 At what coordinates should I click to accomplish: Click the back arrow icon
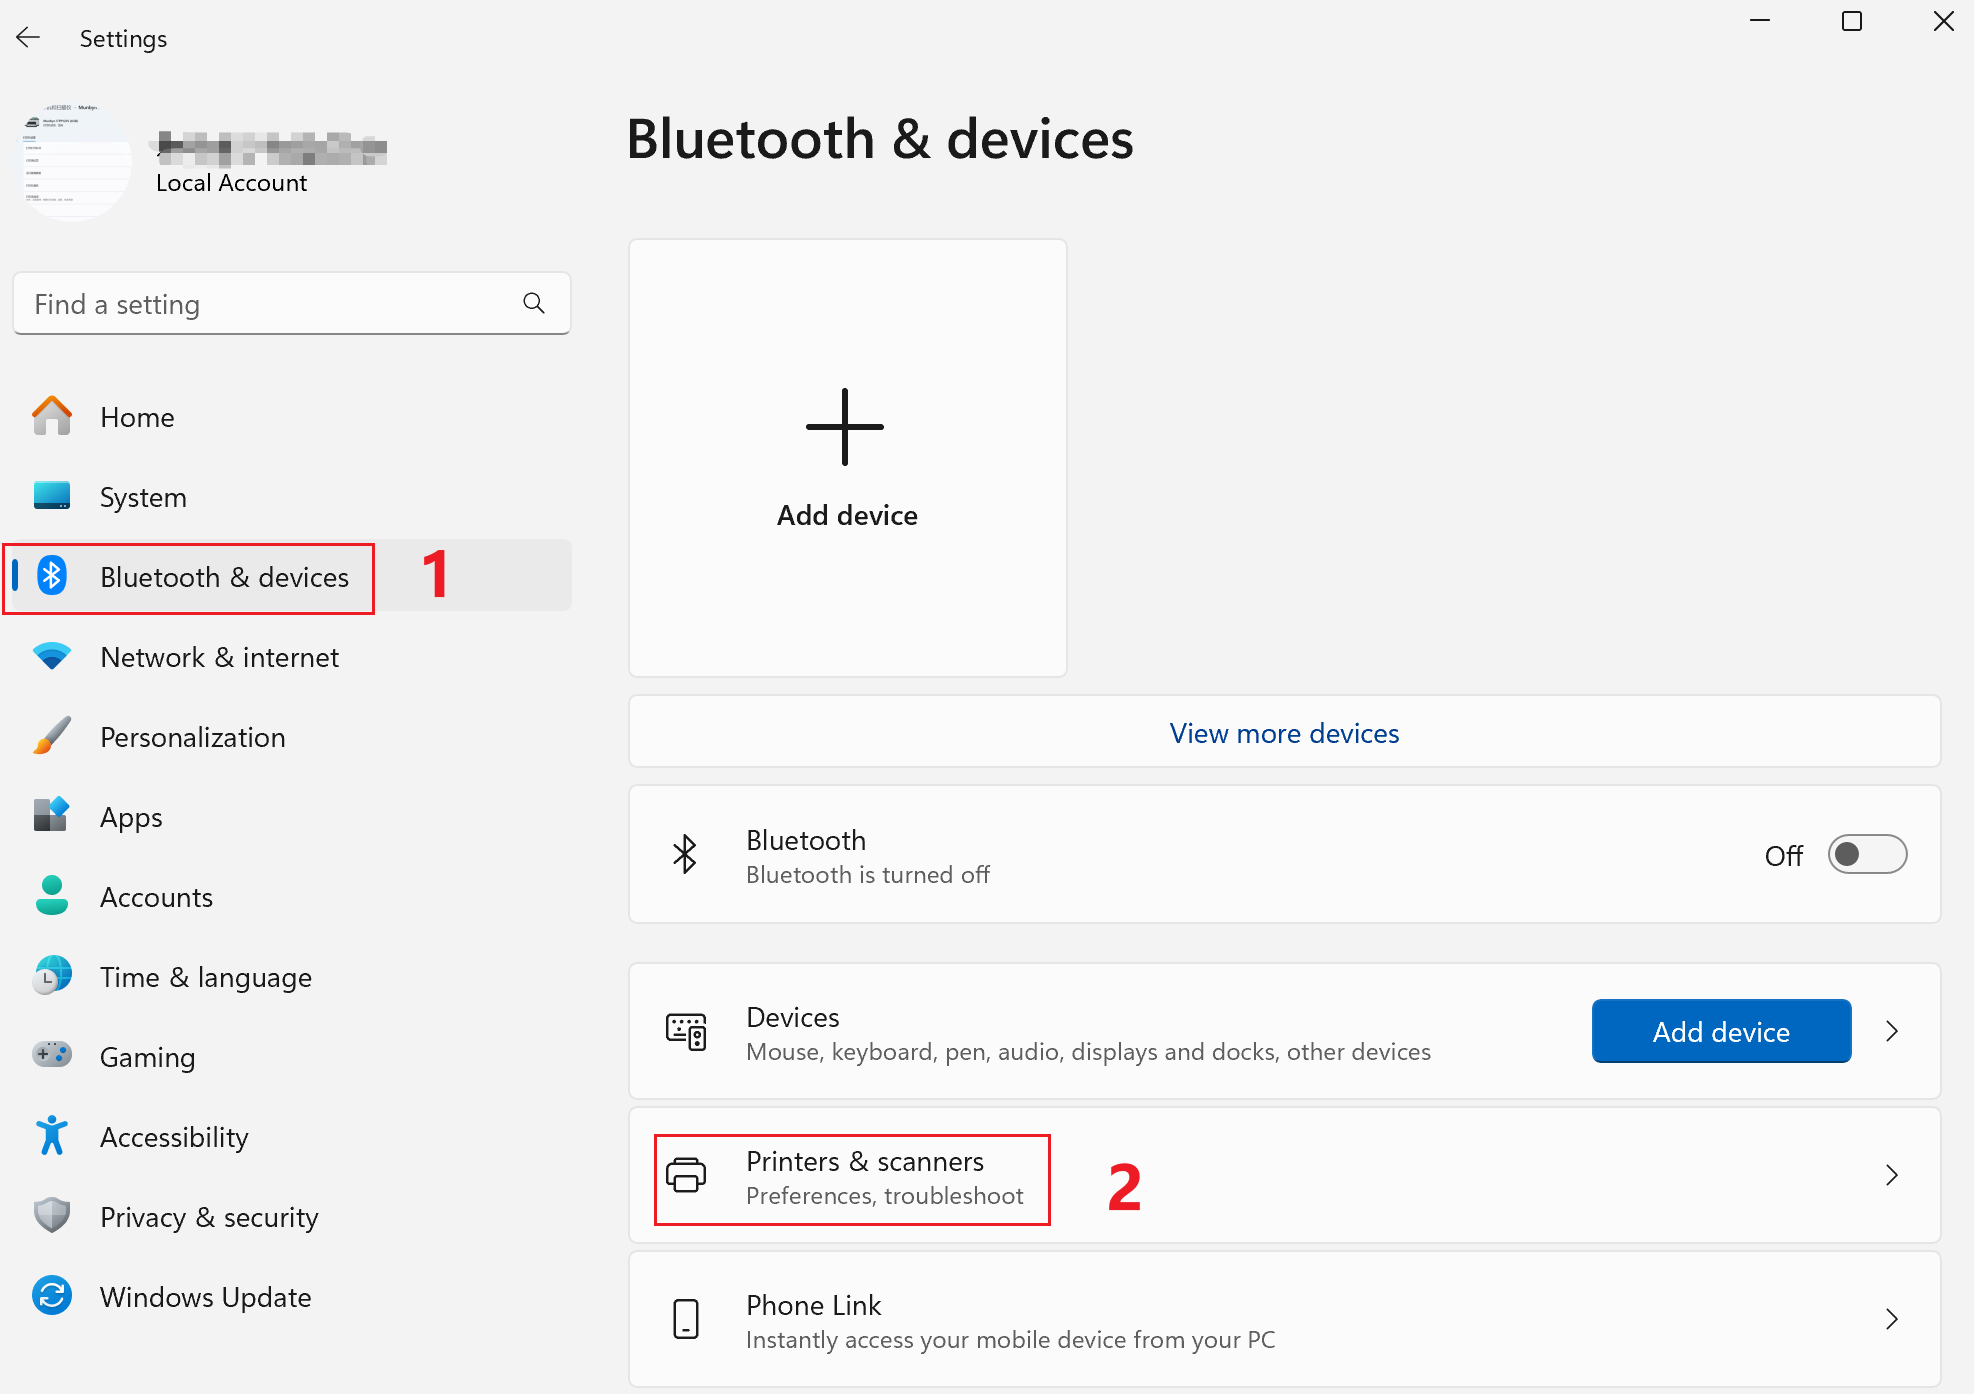[28, 38]
